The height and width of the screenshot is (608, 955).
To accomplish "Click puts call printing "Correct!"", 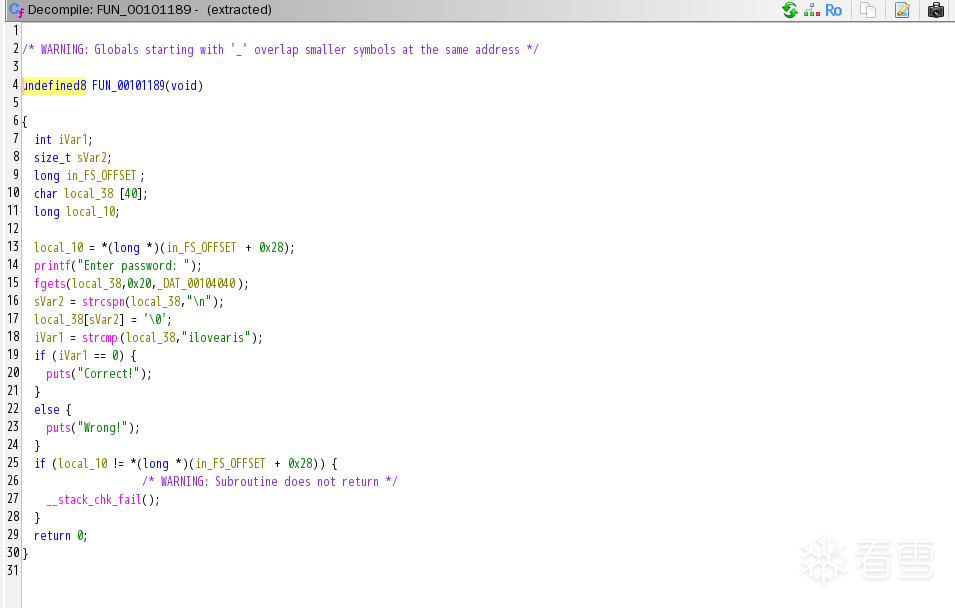I will pyautogui.click(x=58, y=373).
